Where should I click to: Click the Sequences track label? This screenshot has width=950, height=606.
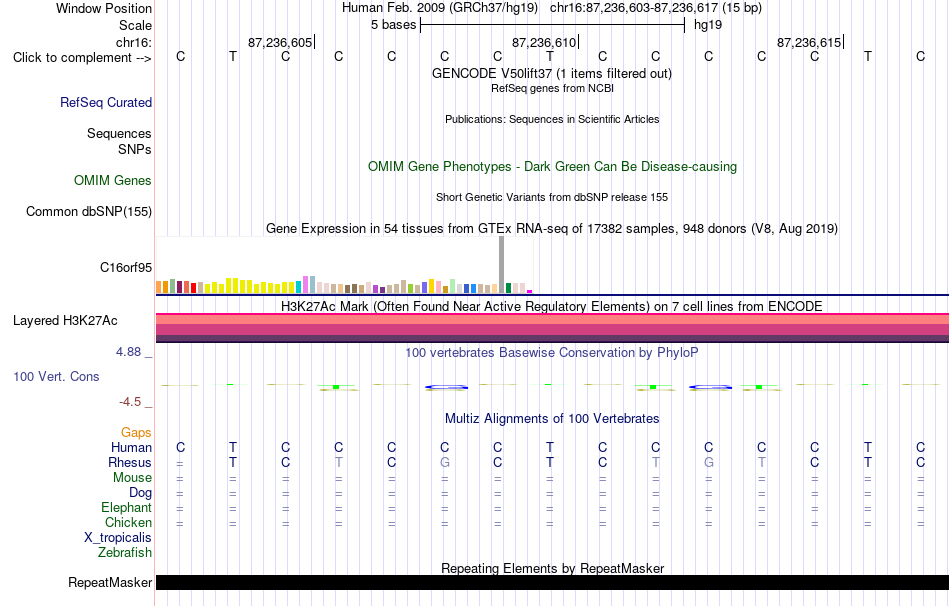pyautogui.click(x=119, y=133)
